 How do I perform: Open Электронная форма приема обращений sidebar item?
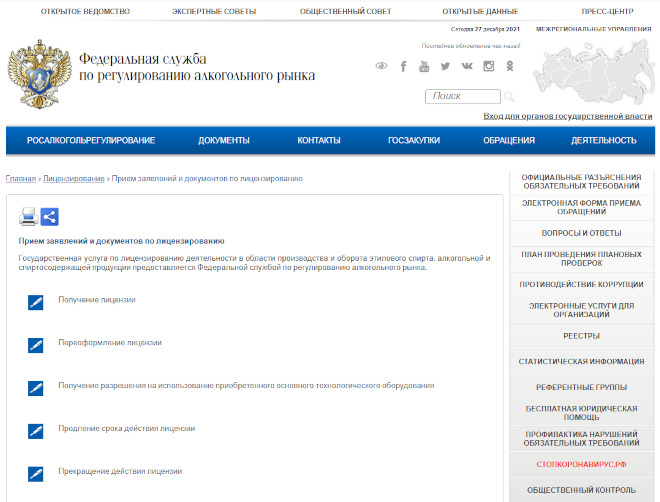point(581,207)
